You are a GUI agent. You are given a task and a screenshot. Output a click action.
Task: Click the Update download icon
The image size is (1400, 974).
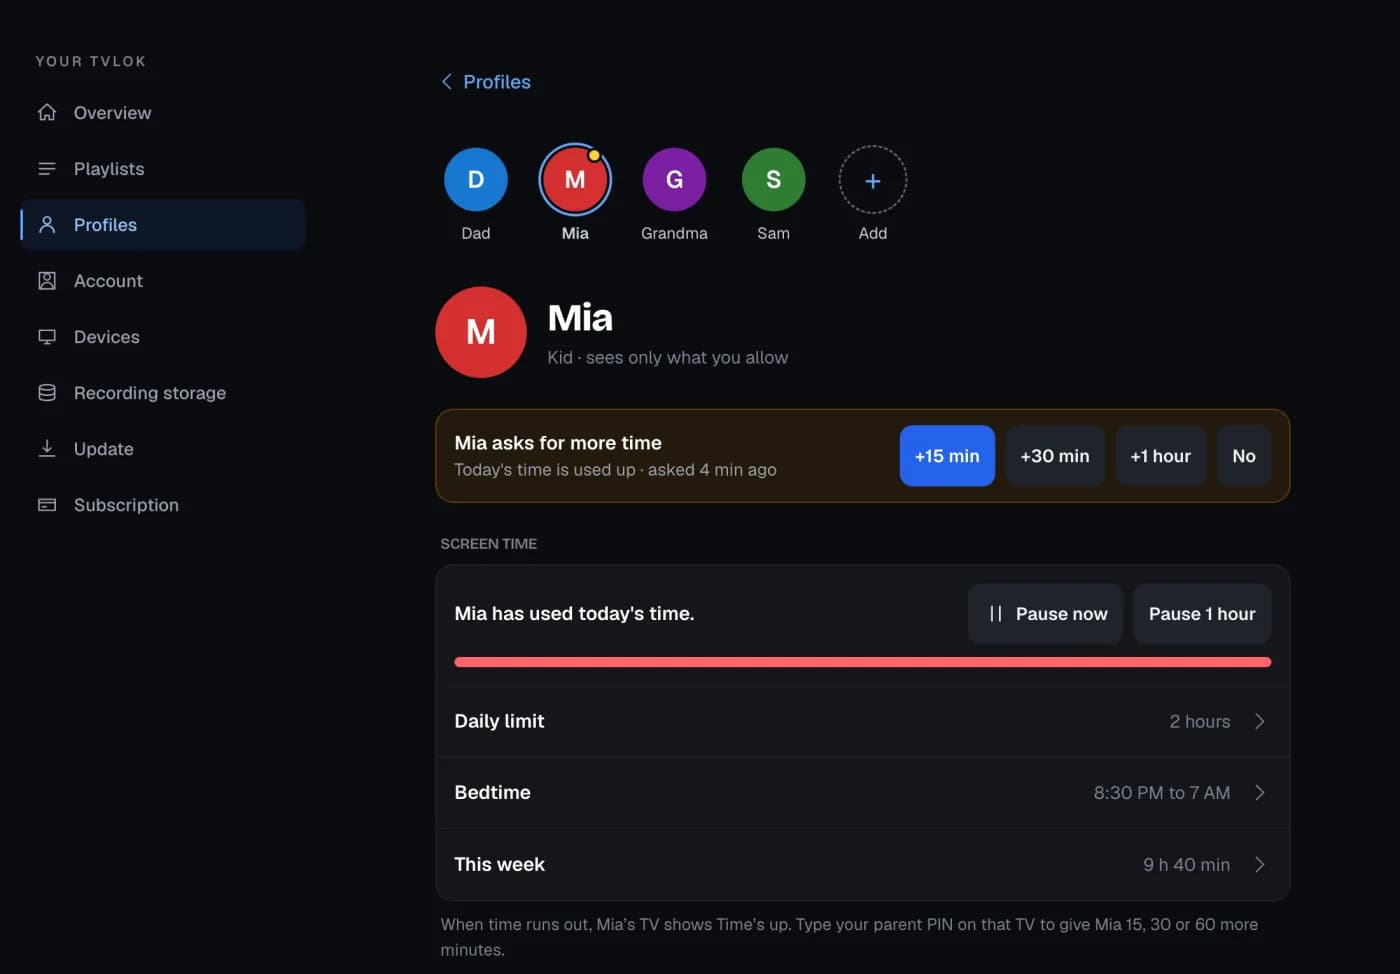pyautogui.click(x=47, y=448)
